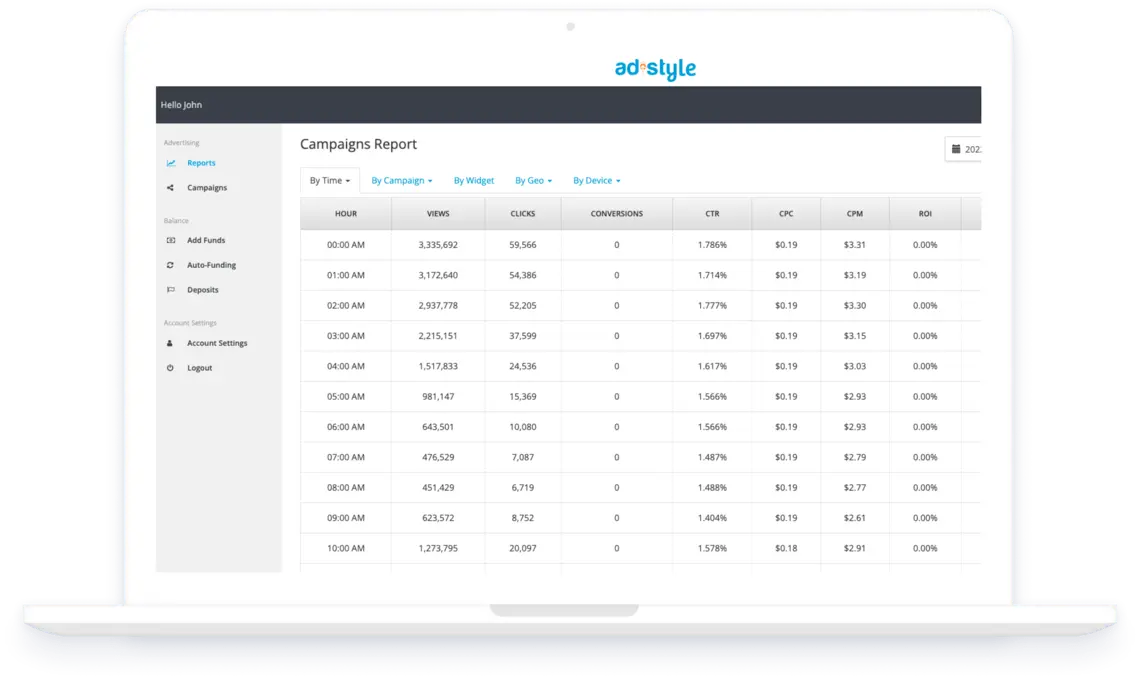1140x681 pixels.
Task: Click the Reports chart icon in sidebar
Action: 171,163
